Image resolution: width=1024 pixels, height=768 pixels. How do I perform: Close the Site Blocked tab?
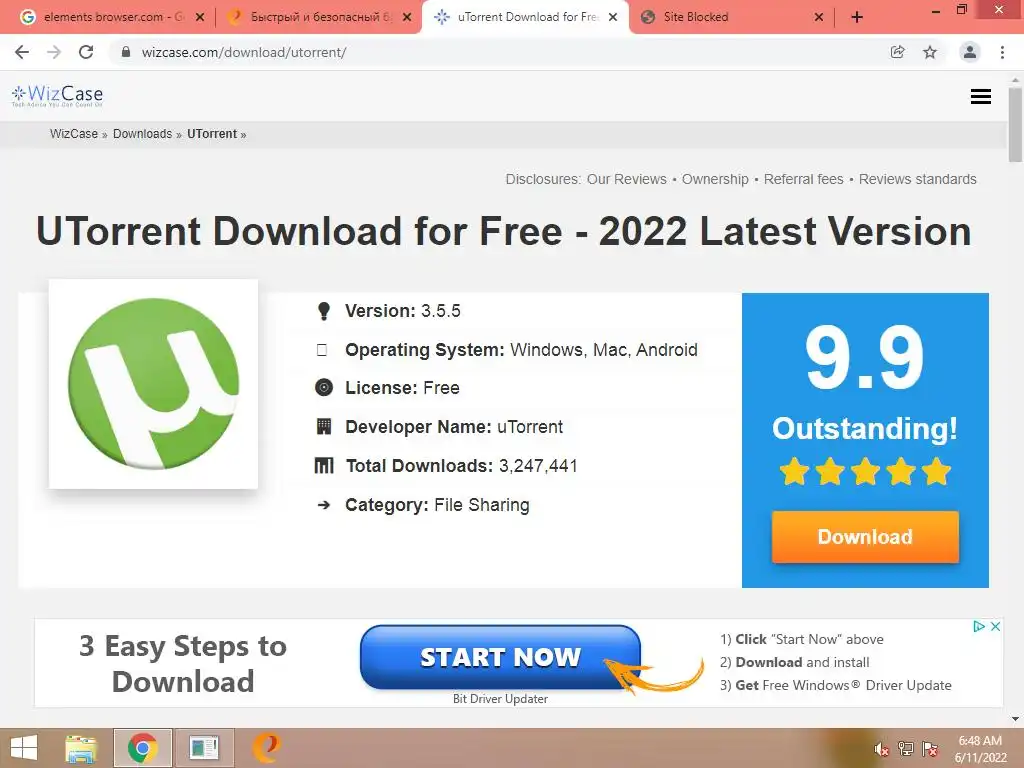pos(818,18)
